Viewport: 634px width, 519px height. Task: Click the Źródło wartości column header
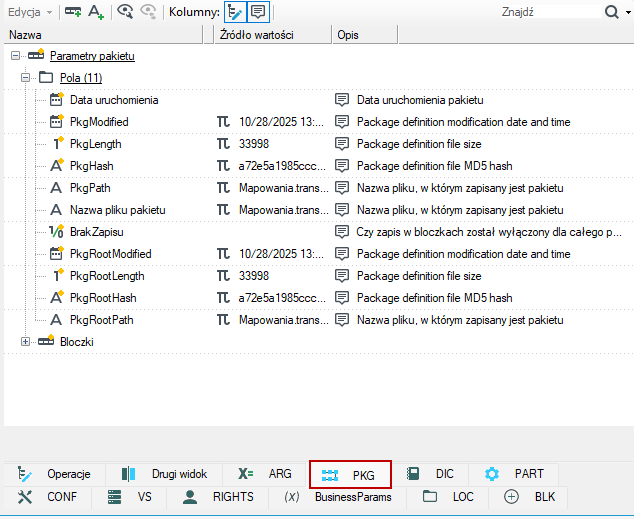pos(273,35)
